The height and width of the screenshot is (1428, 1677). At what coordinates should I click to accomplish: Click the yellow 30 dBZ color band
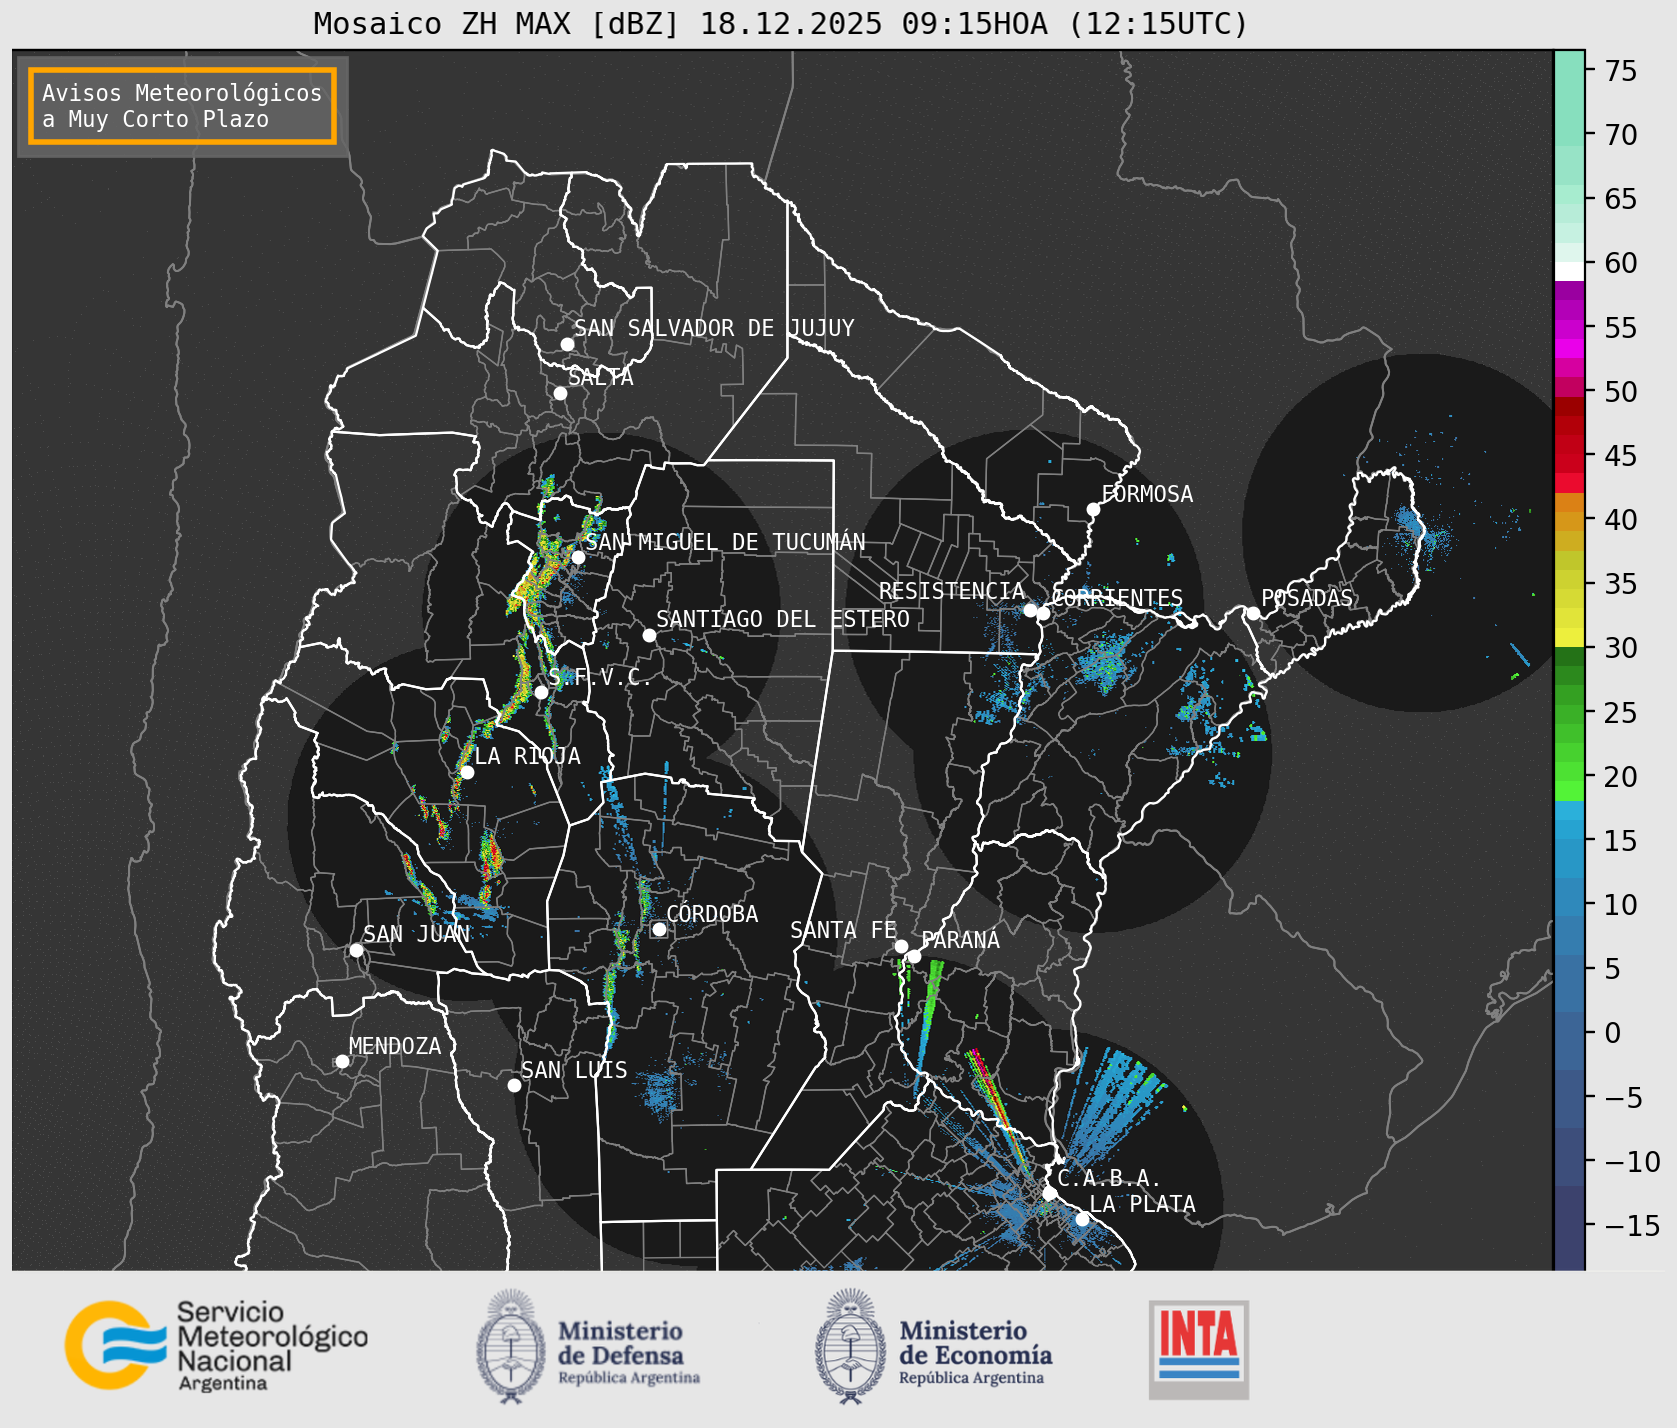click(x=1569, y=637)
